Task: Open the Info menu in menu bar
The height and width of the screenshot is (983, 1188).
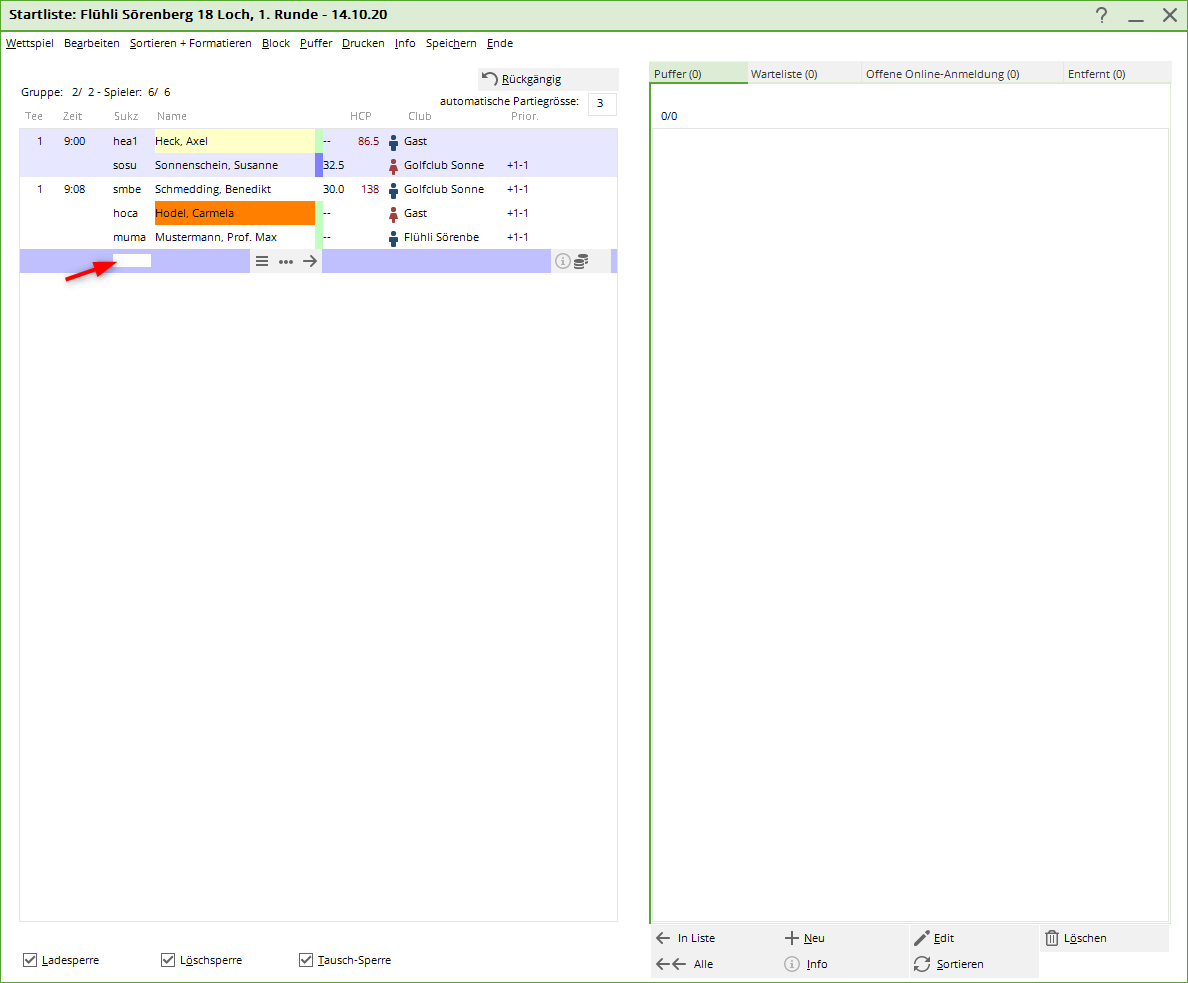Action: click(405, 43)
